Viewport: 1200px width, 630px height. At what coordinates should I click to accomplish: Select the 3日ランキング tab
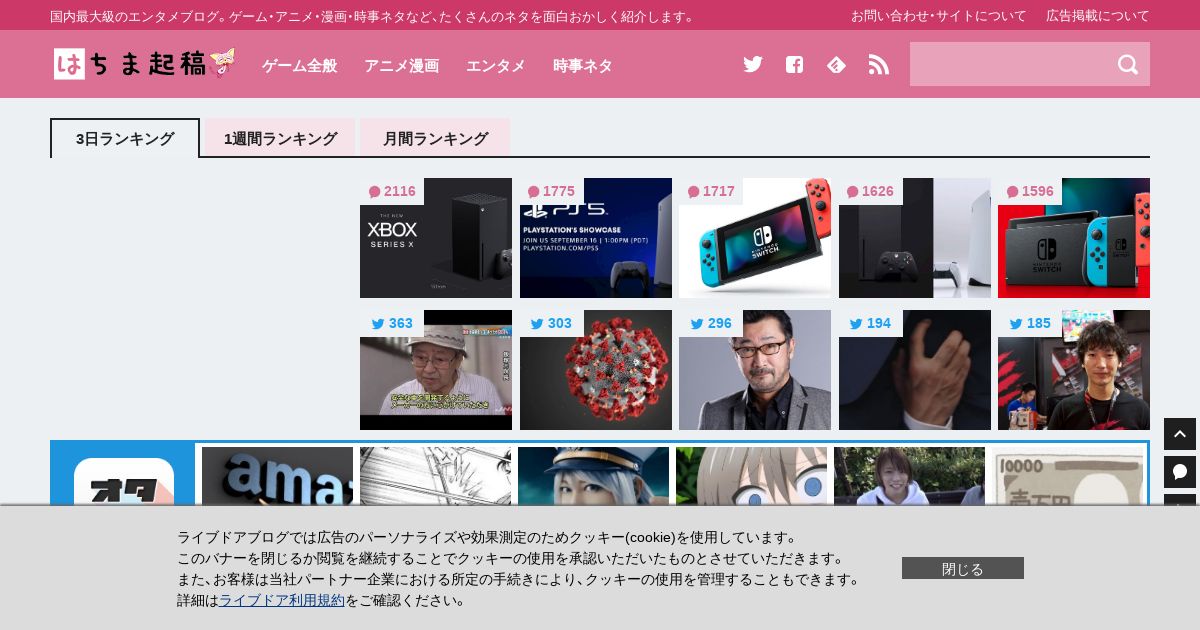[x=125, y=138]
